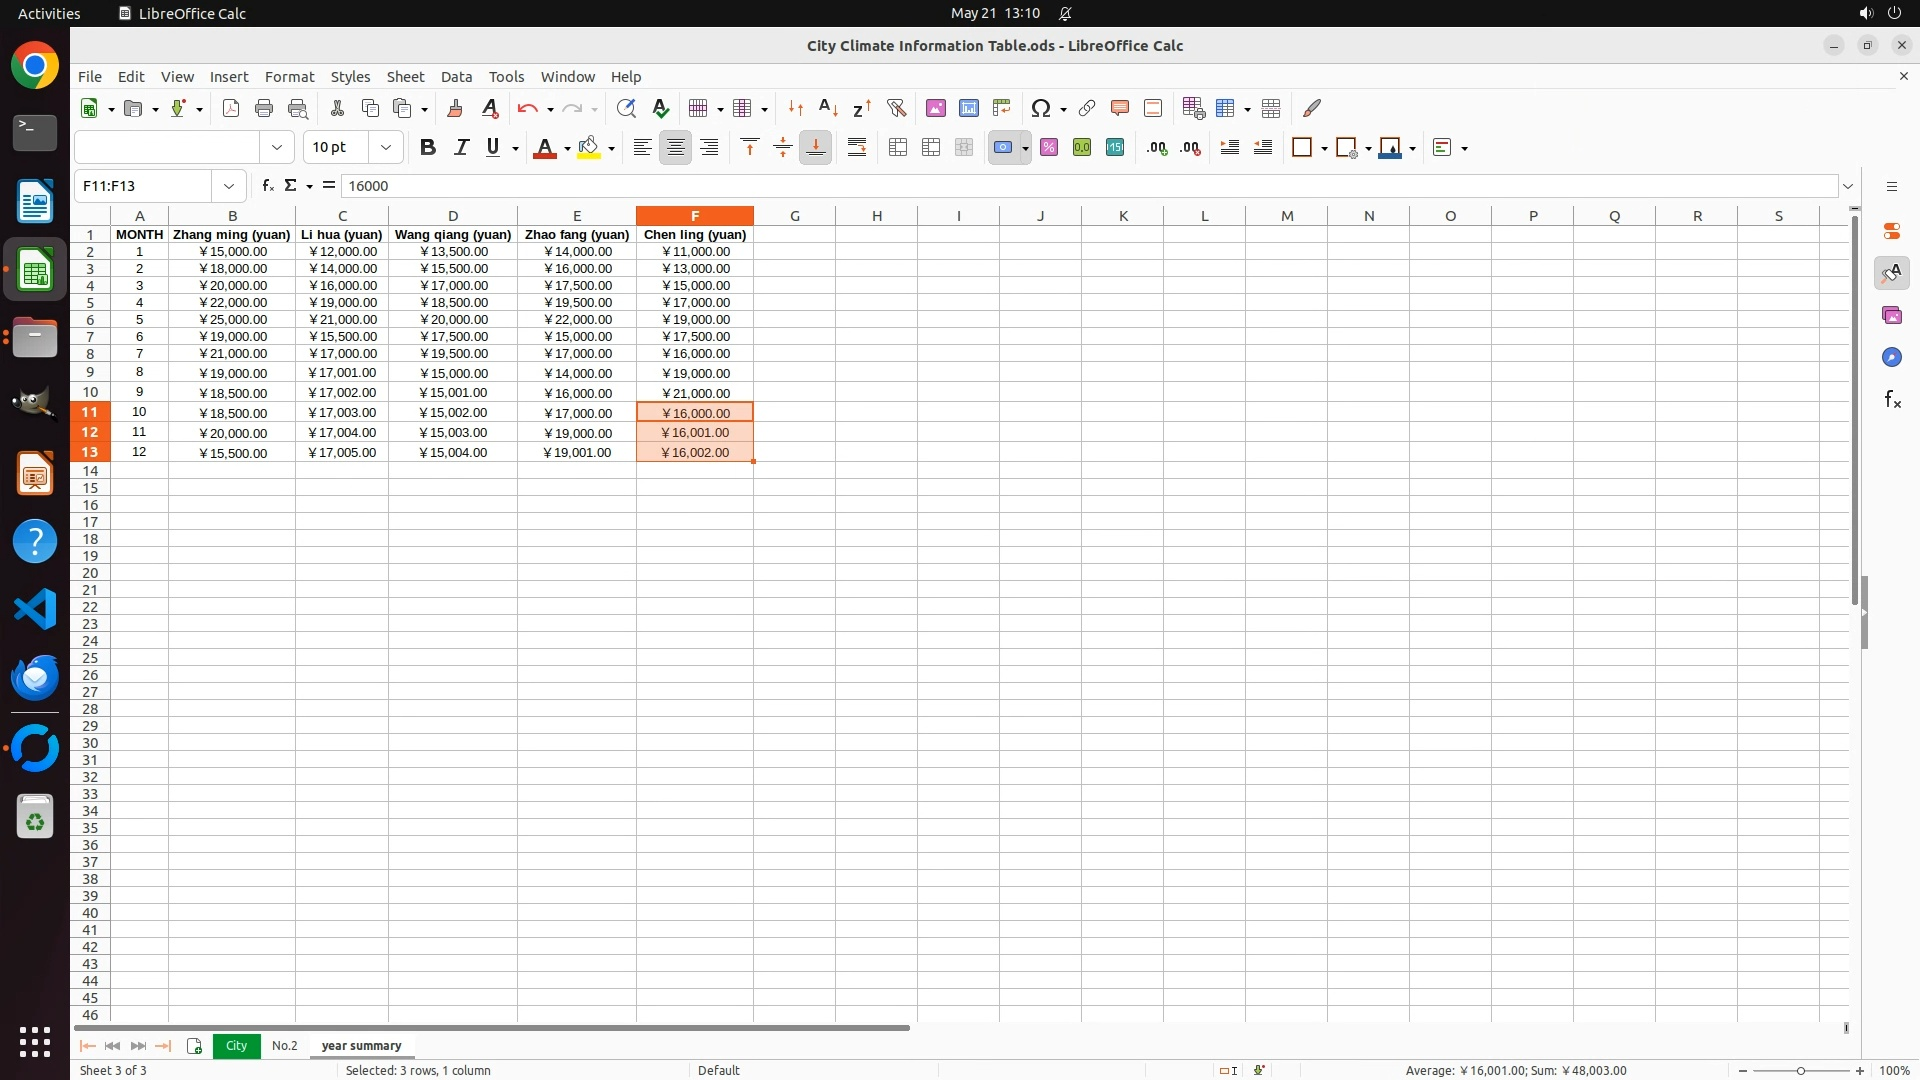Click the Sort Ascending toolbar icon

tap(828, 108)
